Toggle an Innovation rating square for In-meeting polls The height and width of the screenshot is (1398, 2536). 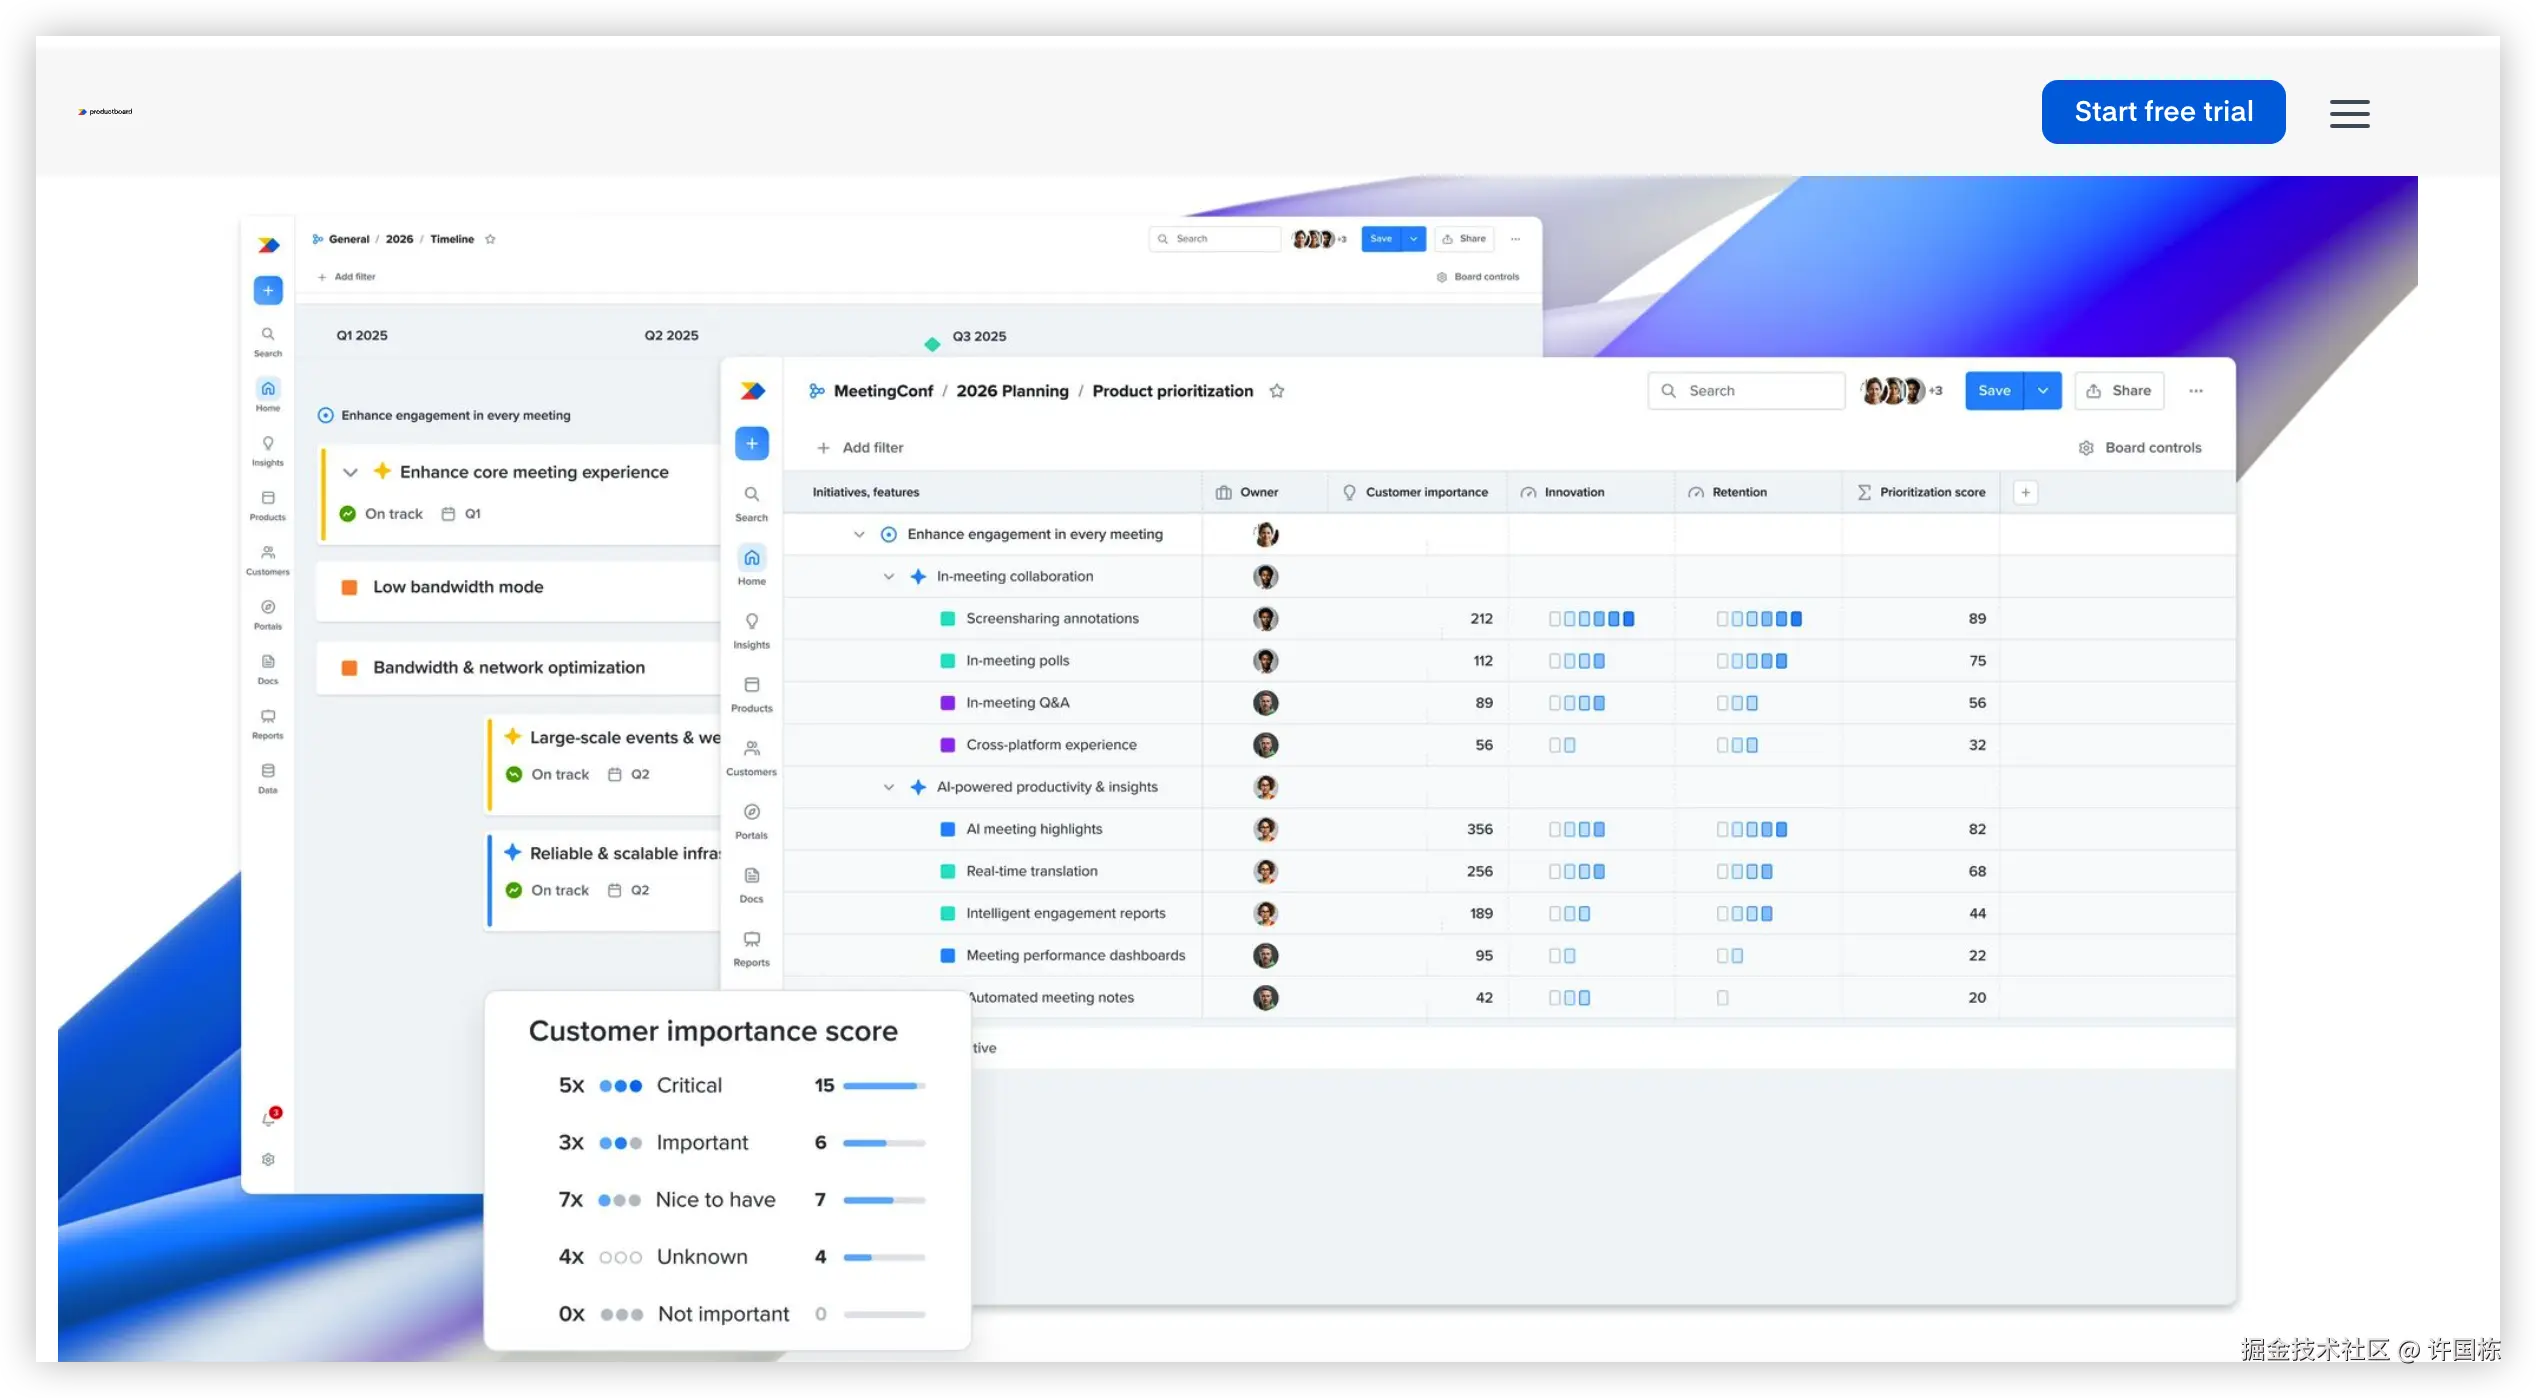pyautogui.click(x=1580, y=660)
